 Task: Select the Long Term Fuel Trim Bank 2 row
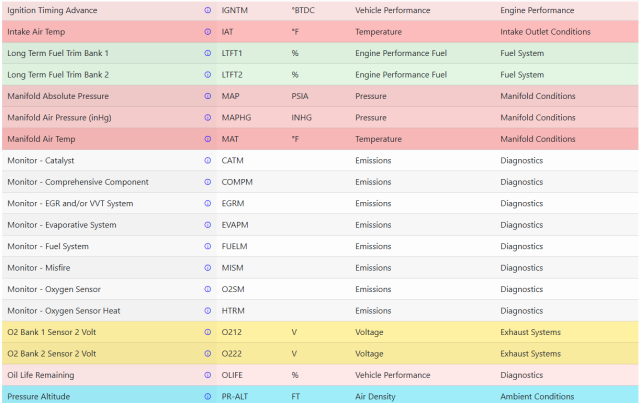pos(320,75)
